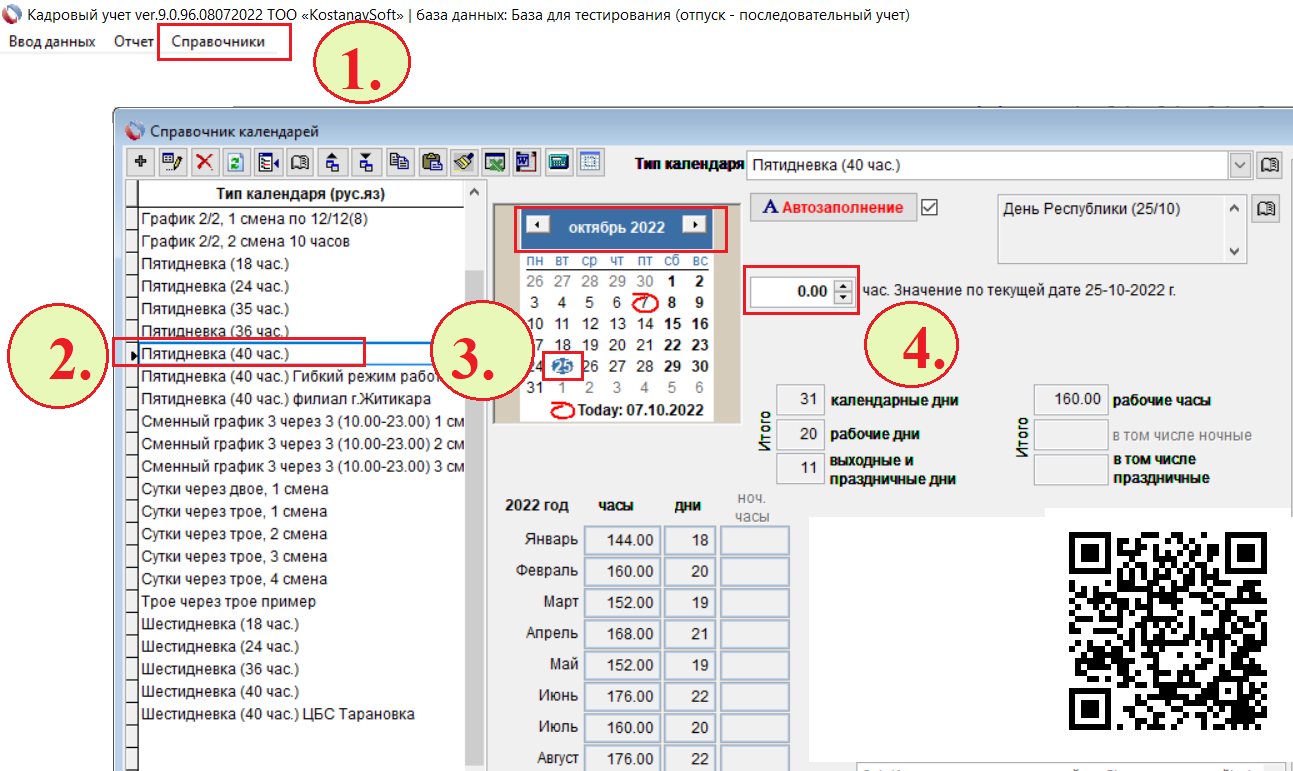The height and width of the screenshot is (771, 1293).
Task: Select the Сутки через трое, 3 смена row
Action: point(301,556)
